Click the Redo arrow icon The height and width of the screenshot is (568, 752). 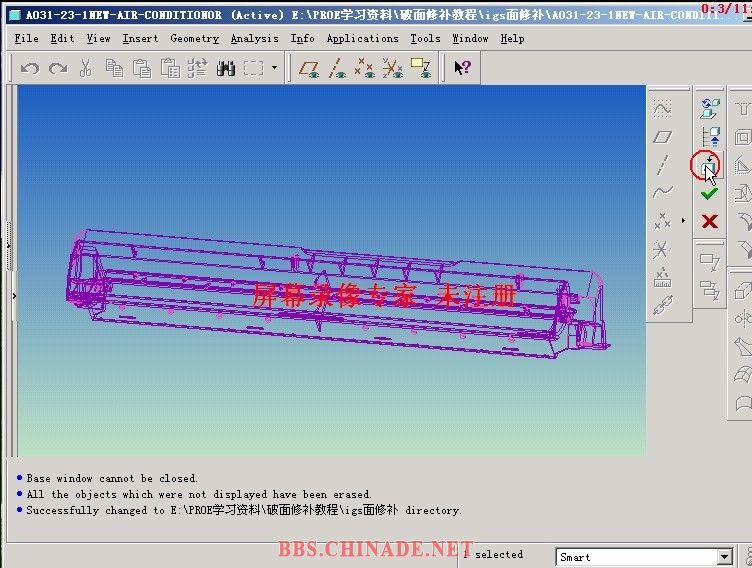58,69
